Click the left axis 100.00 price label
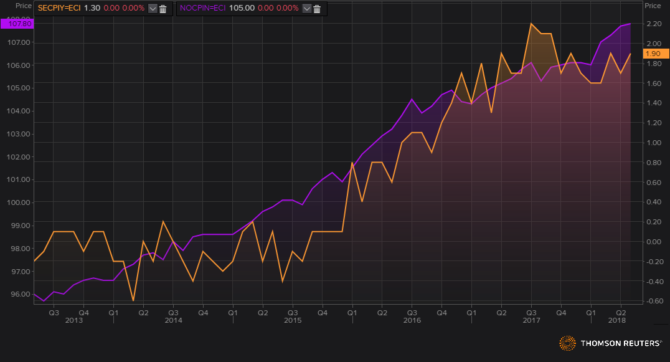This screenshot has height=362, width=670. (18, 203)
